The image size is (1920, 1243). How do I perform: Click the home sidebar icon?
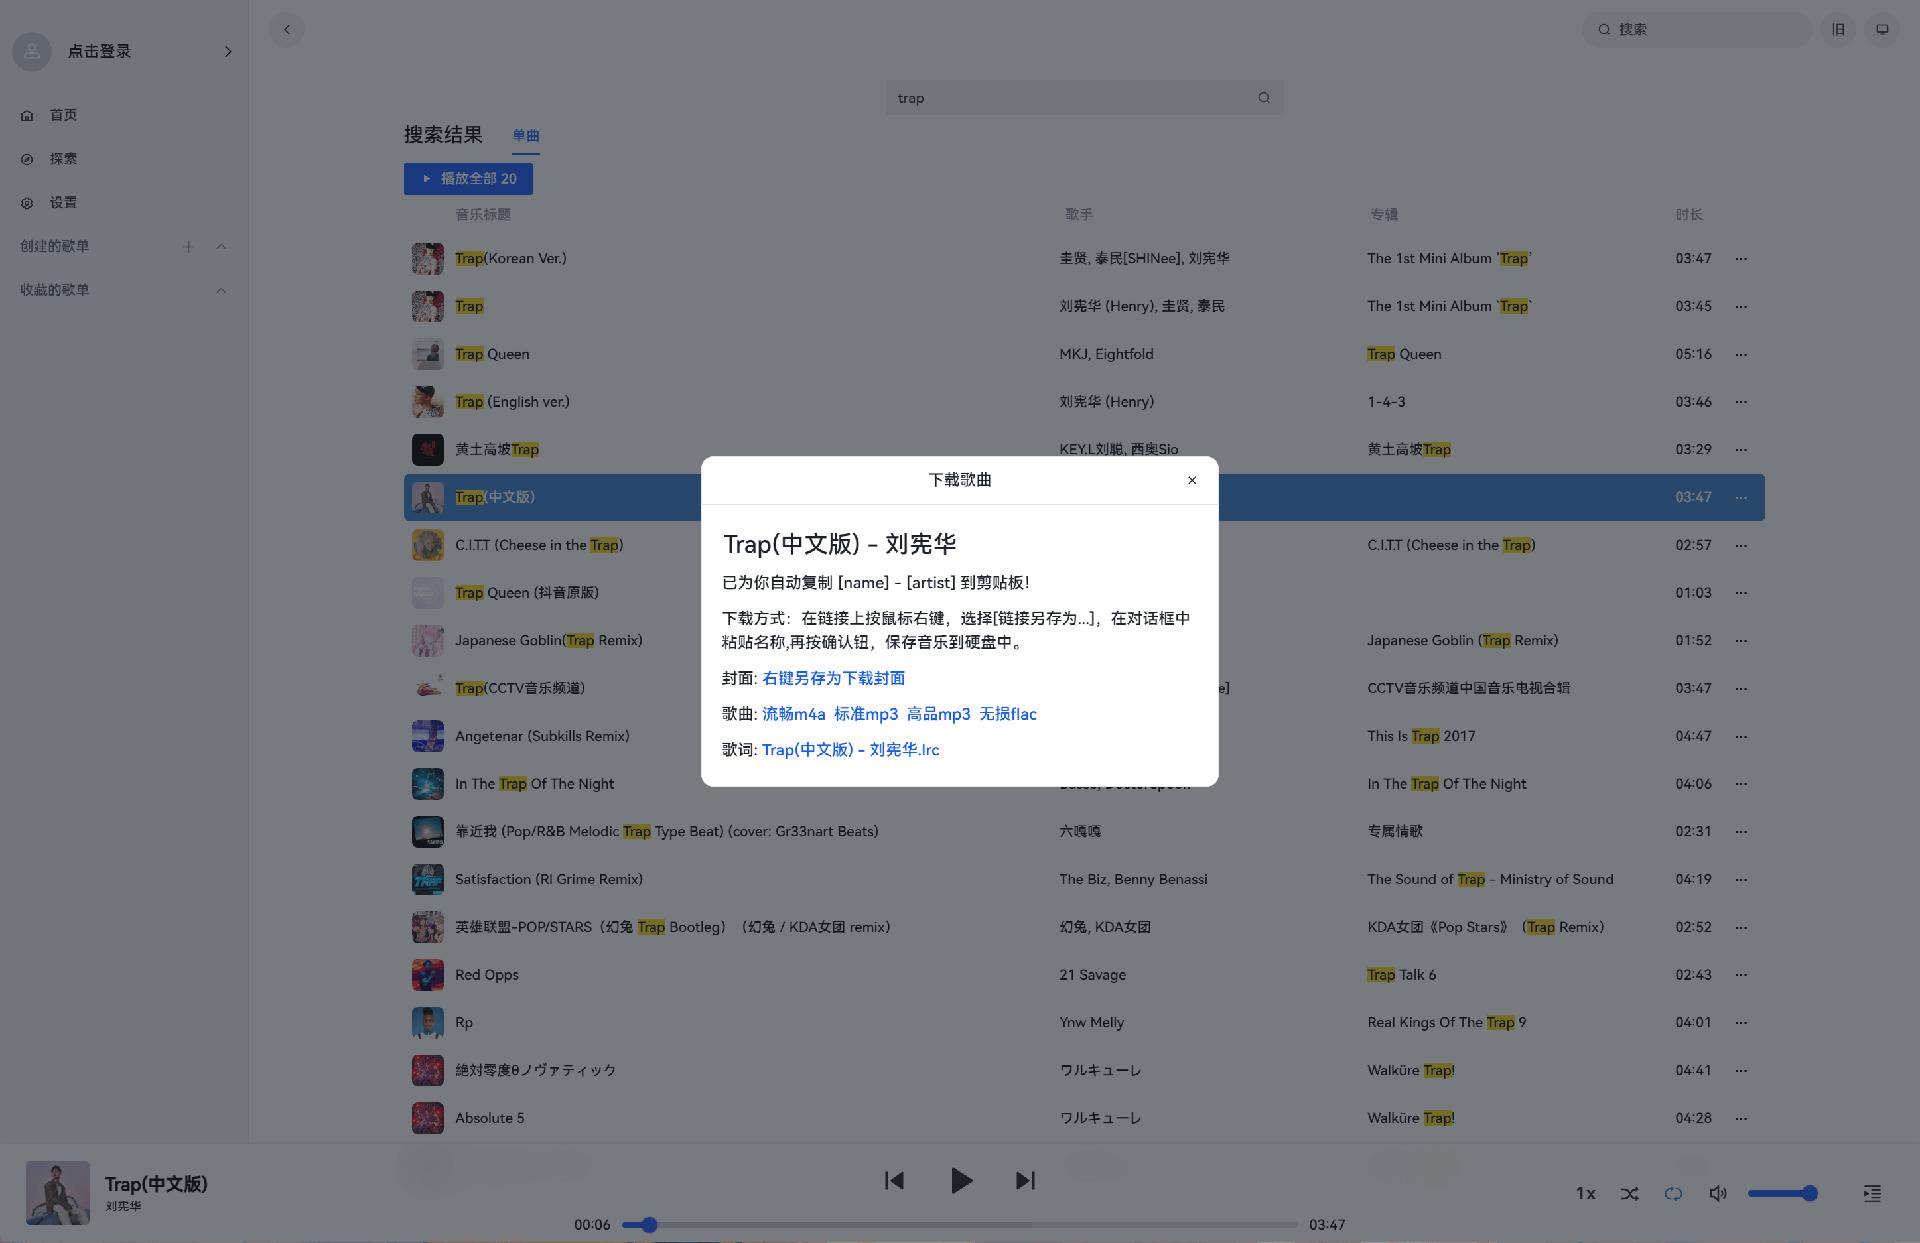(28, 113)
